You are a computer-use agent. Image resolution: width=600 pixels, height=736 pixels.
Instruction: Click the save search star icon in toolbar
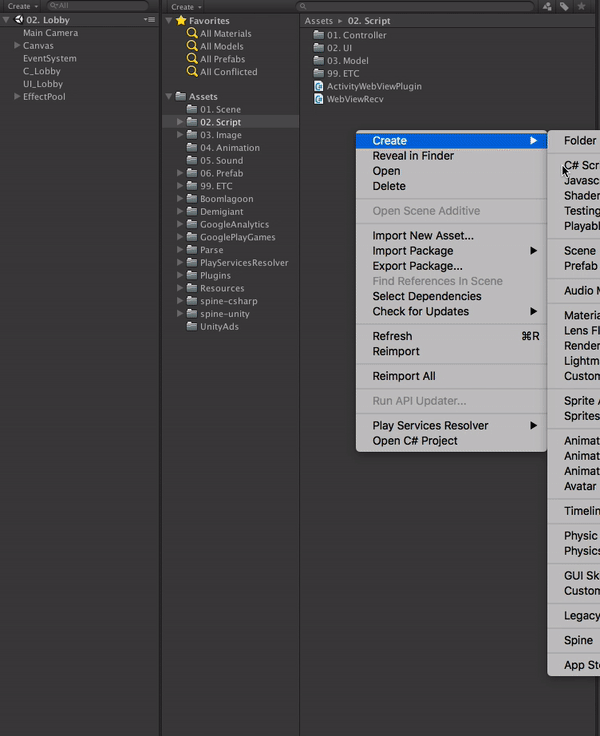coord(581,6)
